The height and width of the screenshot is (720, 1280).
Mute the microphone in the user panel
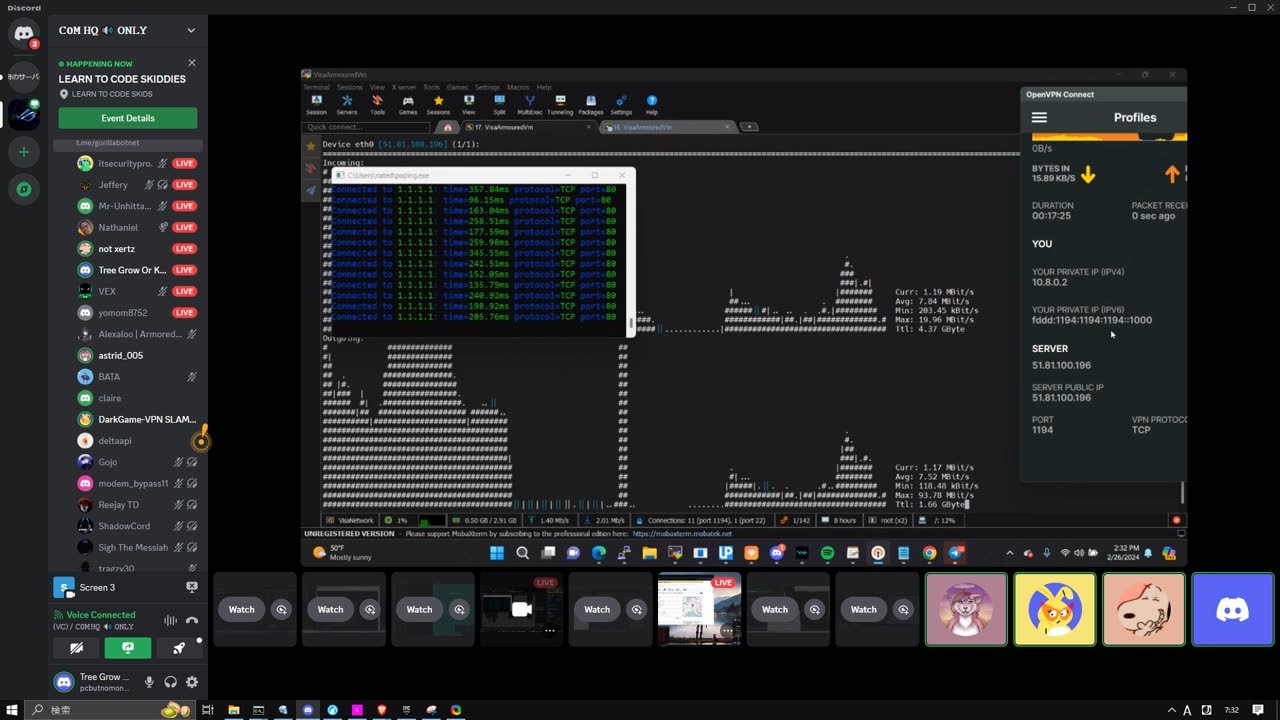click(x=149, y=682)
